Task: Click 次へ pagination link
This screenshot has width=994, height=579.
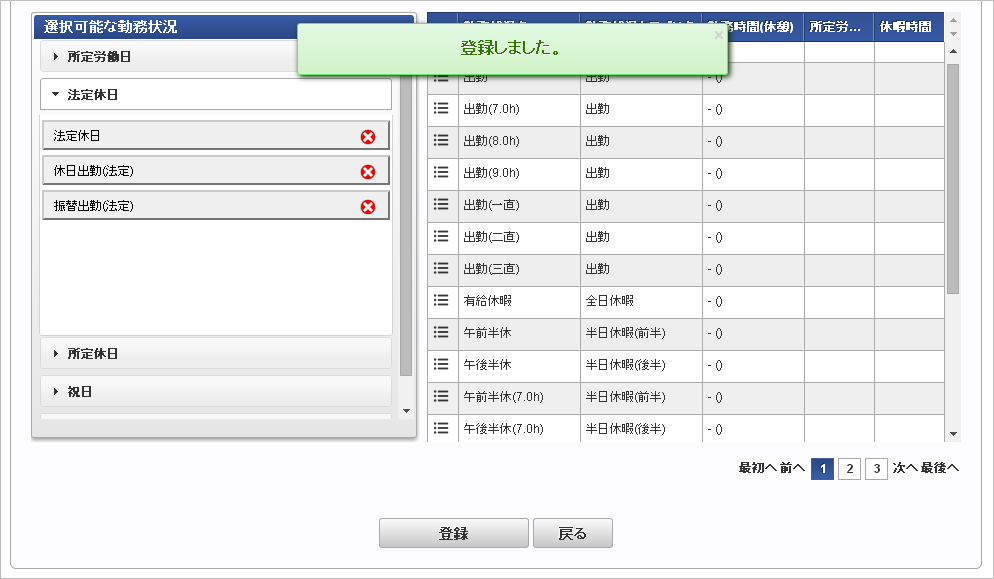Action: point(905,468)
